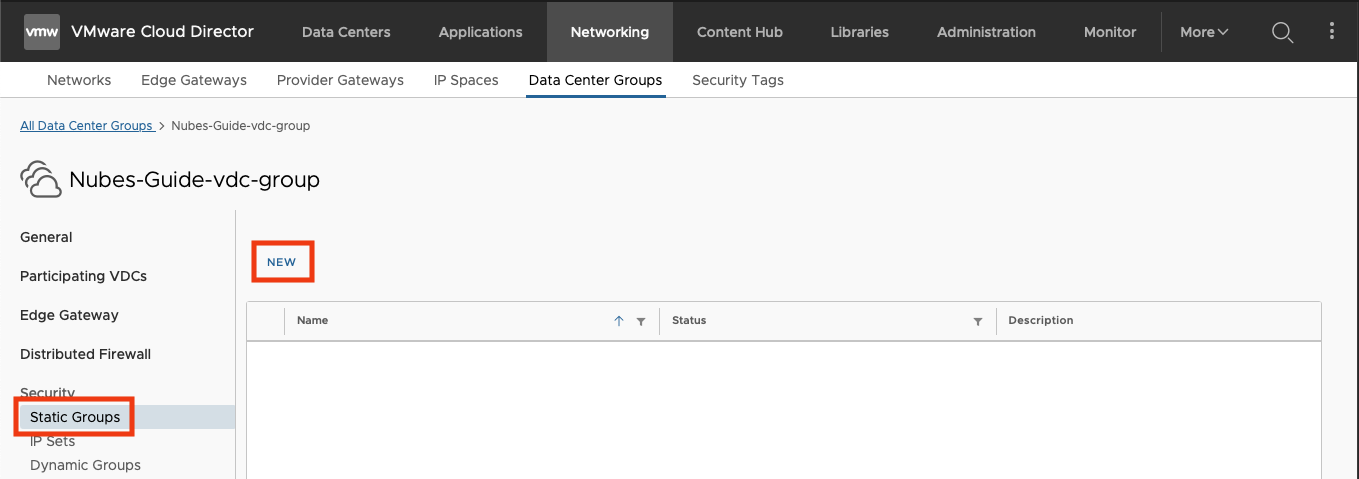Sort by the Description column header
The image size is (1359, 479).
click(1041, 321)
